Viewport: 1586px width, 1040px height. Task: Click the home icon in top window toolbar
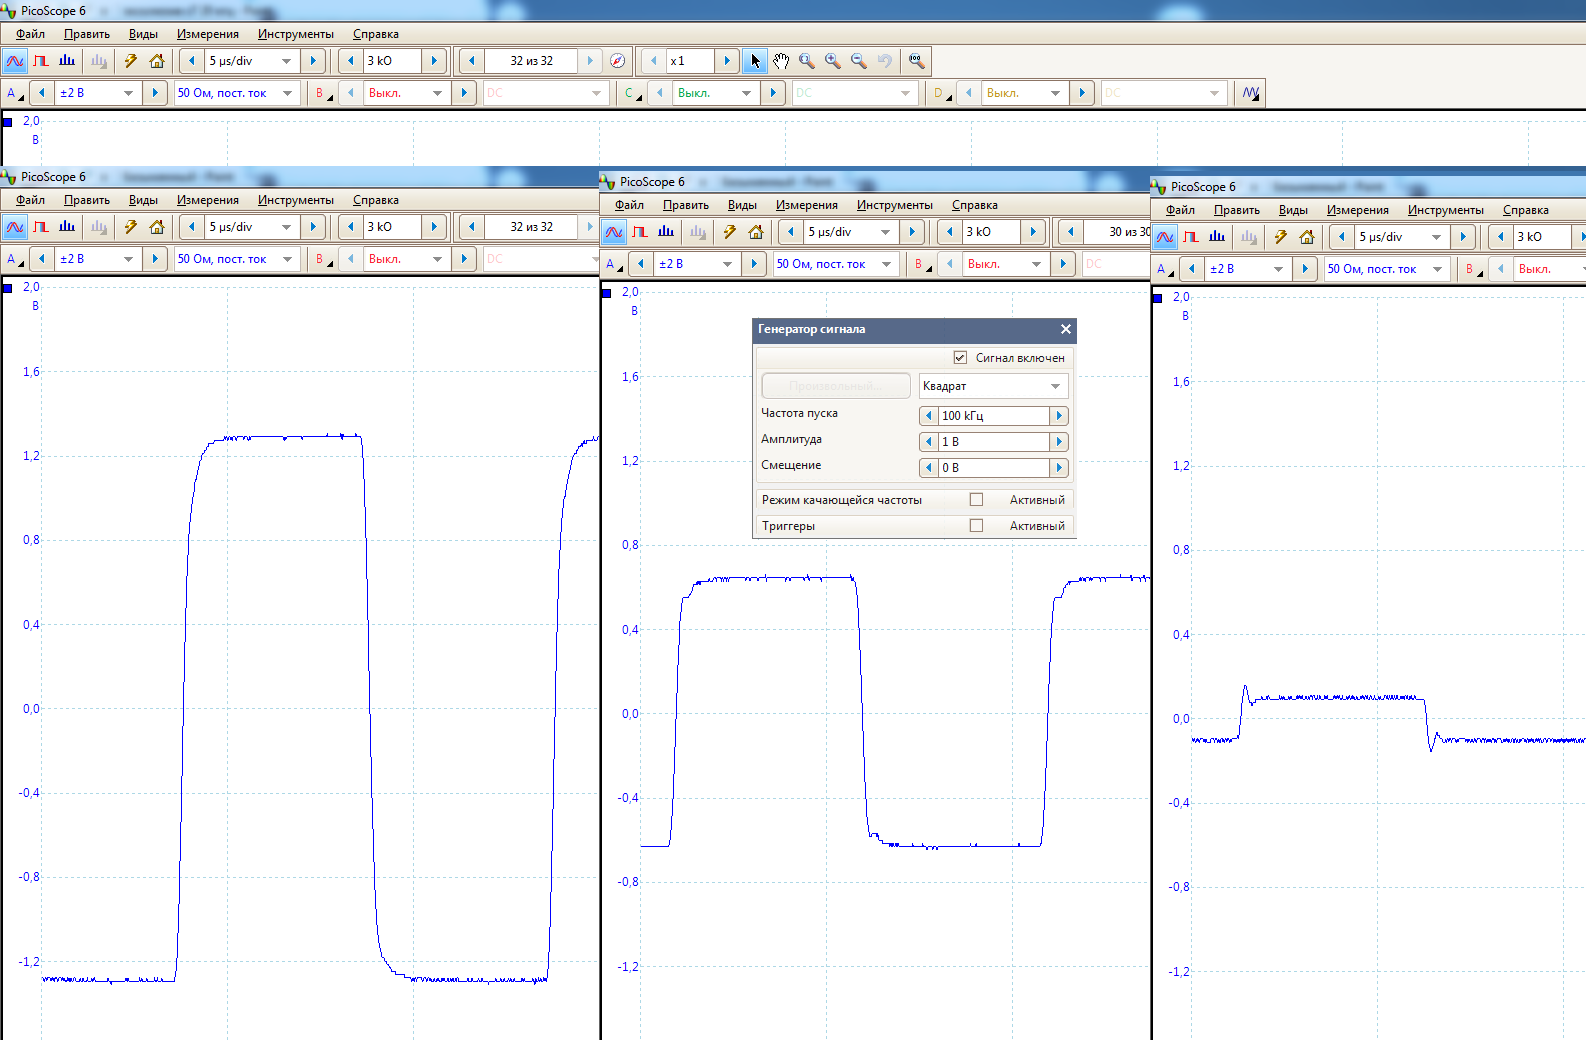tap(157, 61)
